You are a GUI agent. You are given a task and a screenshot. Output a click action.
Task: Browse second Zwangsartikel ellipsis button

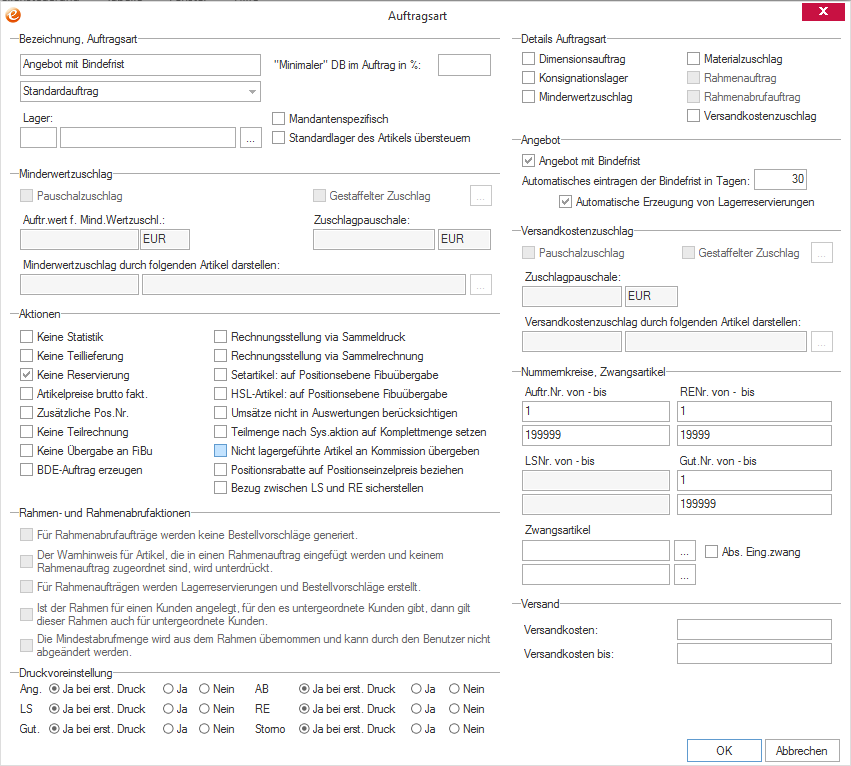(684, 574)
